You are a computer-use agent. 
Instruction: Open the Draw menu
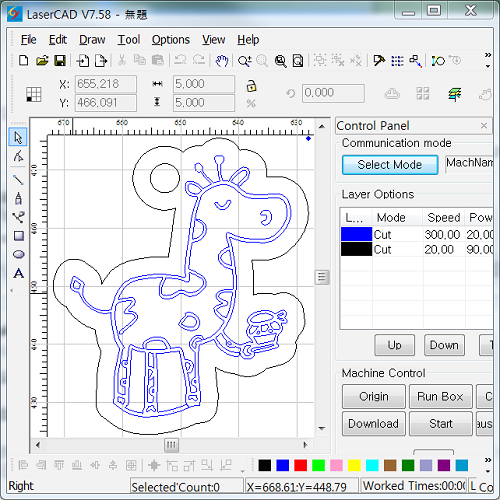[92, 40]
